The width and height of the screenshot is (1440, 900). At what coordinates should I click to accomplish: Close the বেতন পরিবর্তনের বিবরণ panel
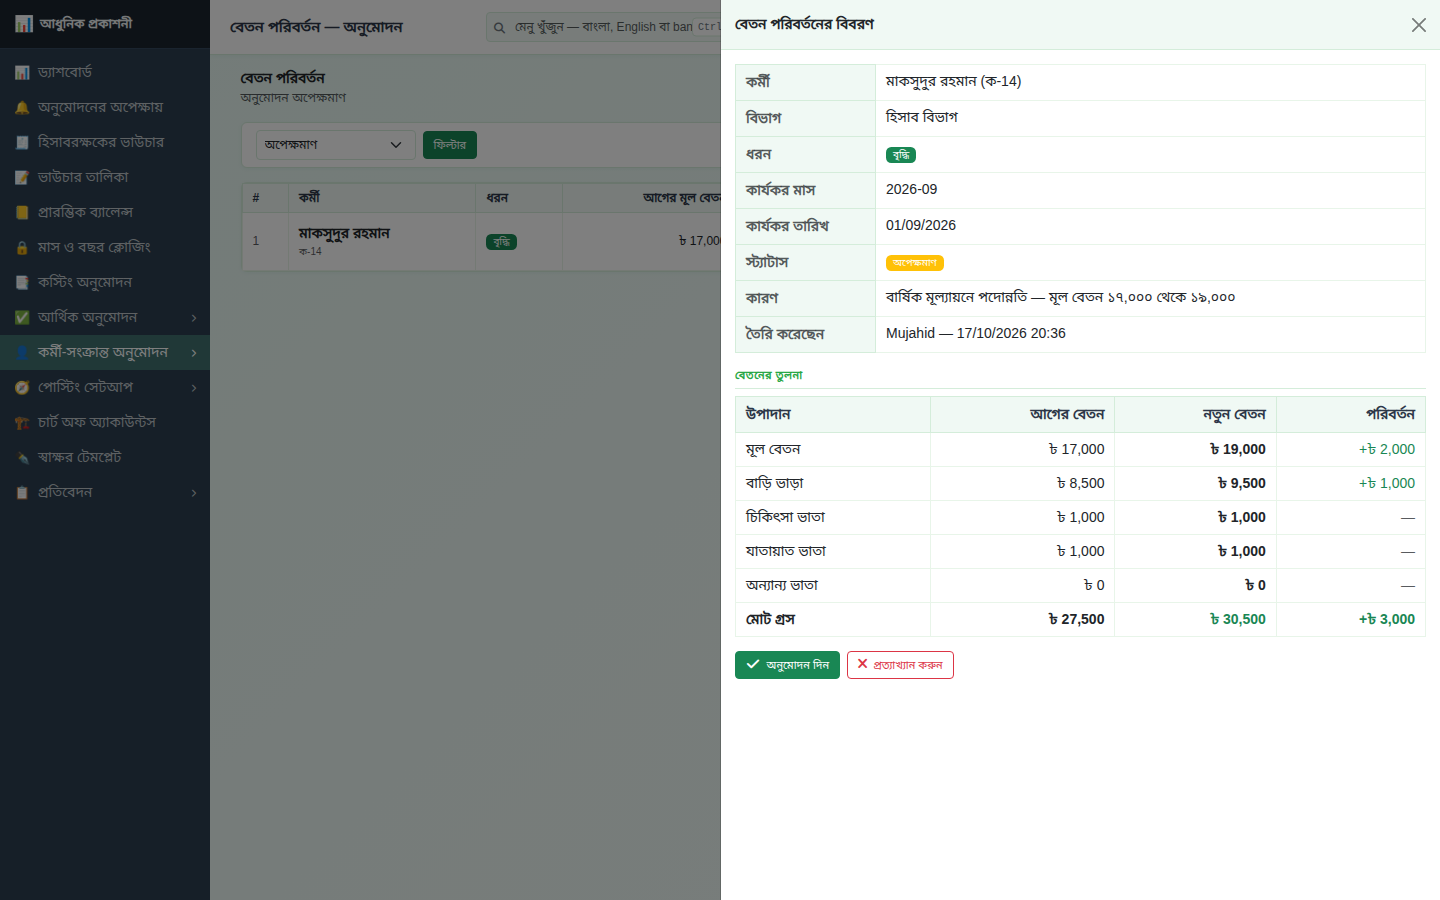[x=1418, y=25]
